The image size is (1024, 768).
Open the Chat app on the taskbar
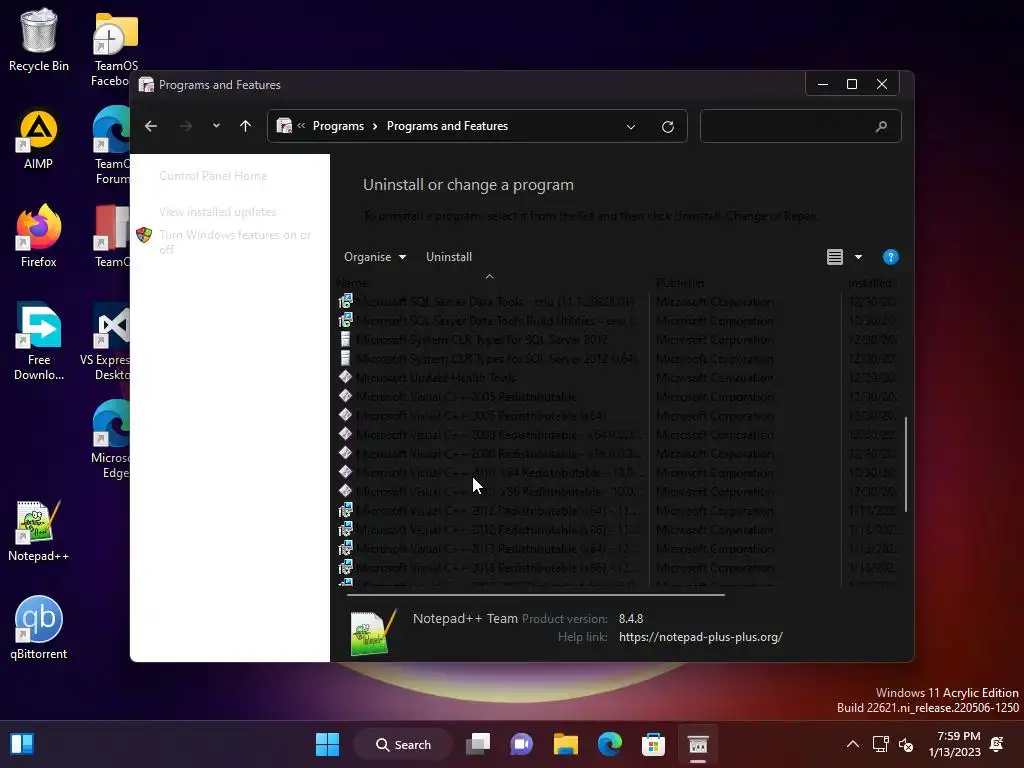click(x=522, y=744)
